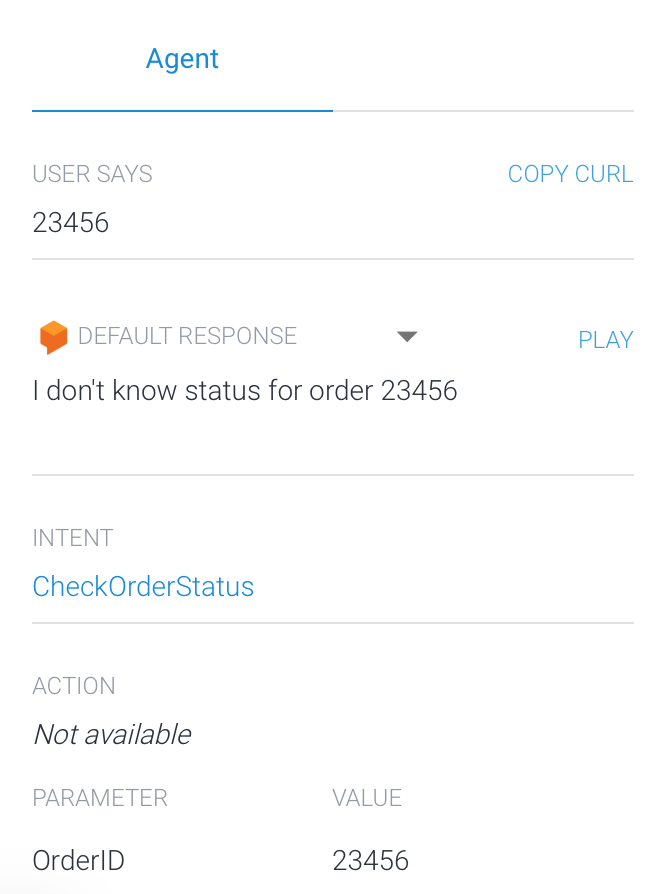The height and width of the screenshot is (894, 664).
Task: Click the VALUE column header
Action: 367,798
